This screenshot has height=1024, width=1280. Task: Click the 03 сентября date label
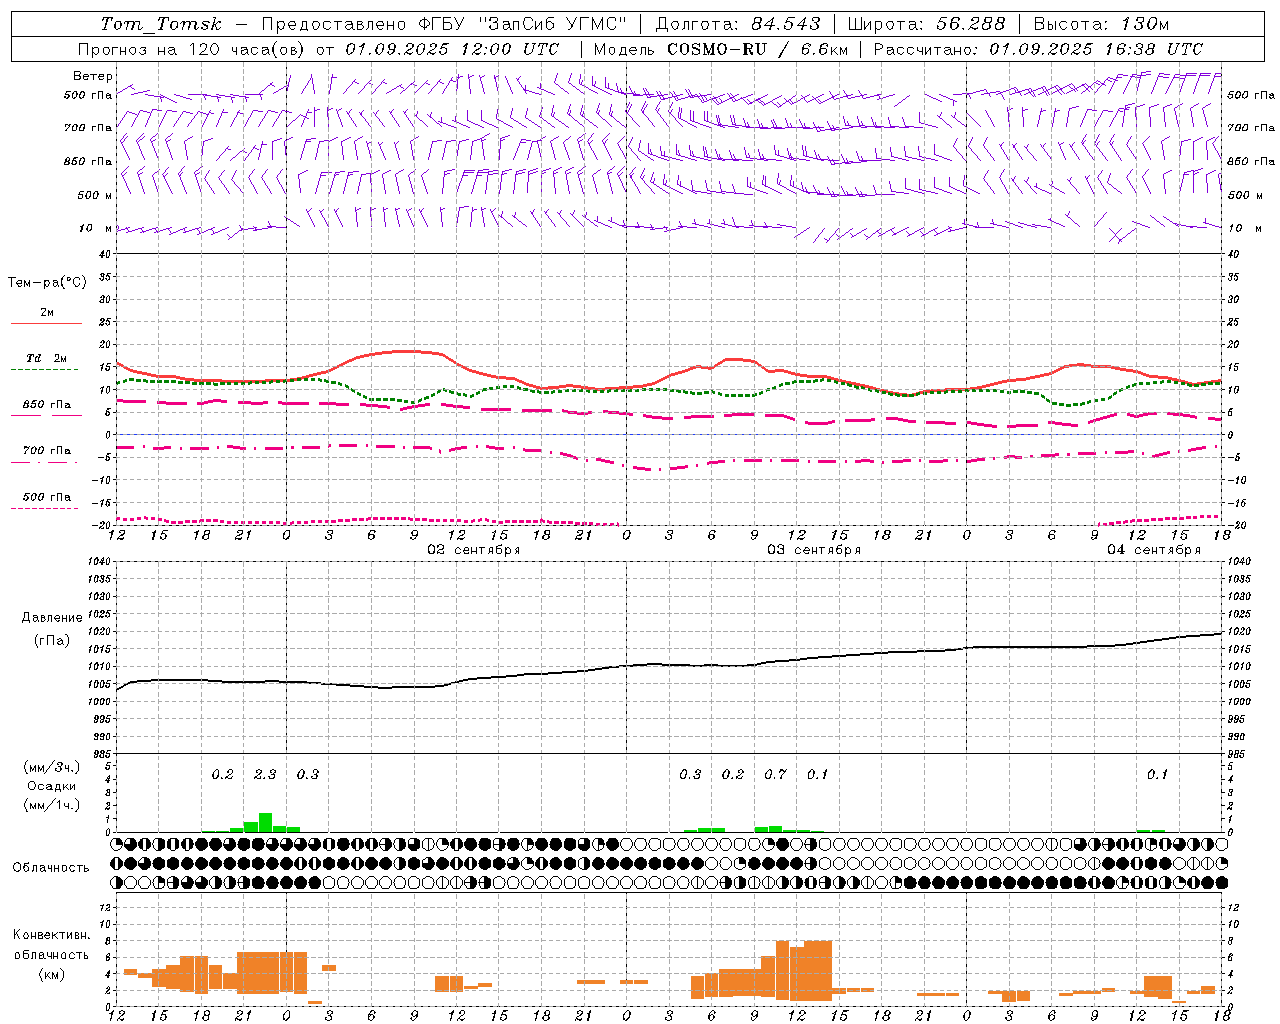(x=814, y=550)
